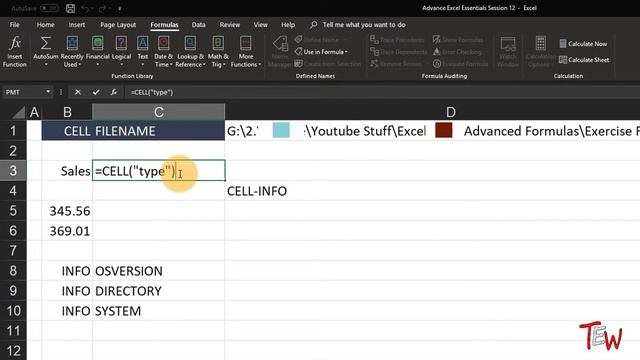This screenshot has height=360, width=640.
Task: Select column C header
Action: click(159, 112)
